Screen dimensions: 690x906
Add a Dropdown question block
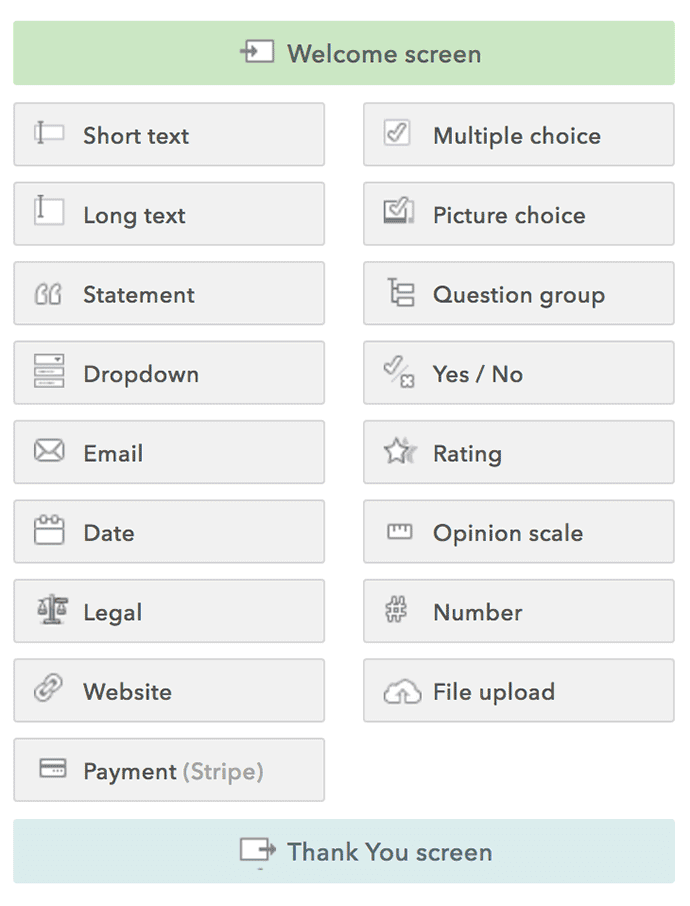click(x=169, y=373)
